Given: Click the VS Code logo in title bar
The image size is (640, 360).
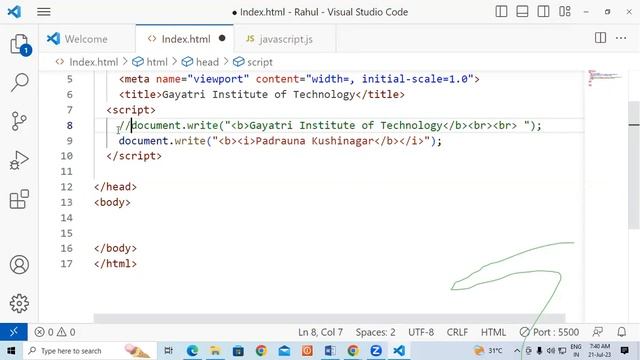Looking at the screenshot, I should point(14,11).
